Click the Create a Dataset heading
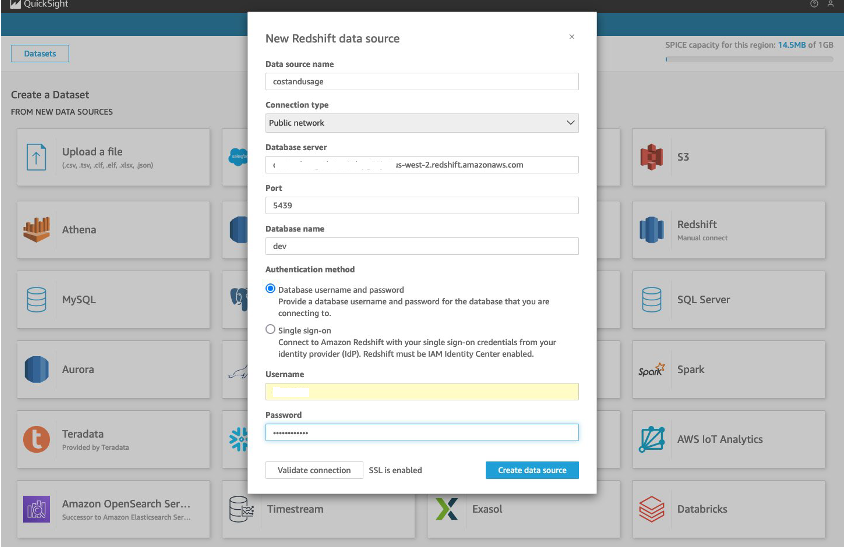844x548 pixels. coord(50,95)
